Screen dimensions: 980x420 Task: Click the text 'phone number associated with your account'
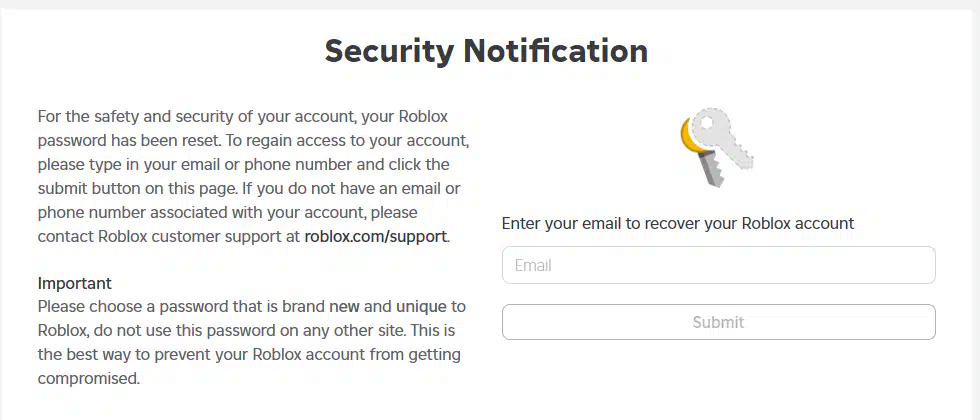coord(202,212)
